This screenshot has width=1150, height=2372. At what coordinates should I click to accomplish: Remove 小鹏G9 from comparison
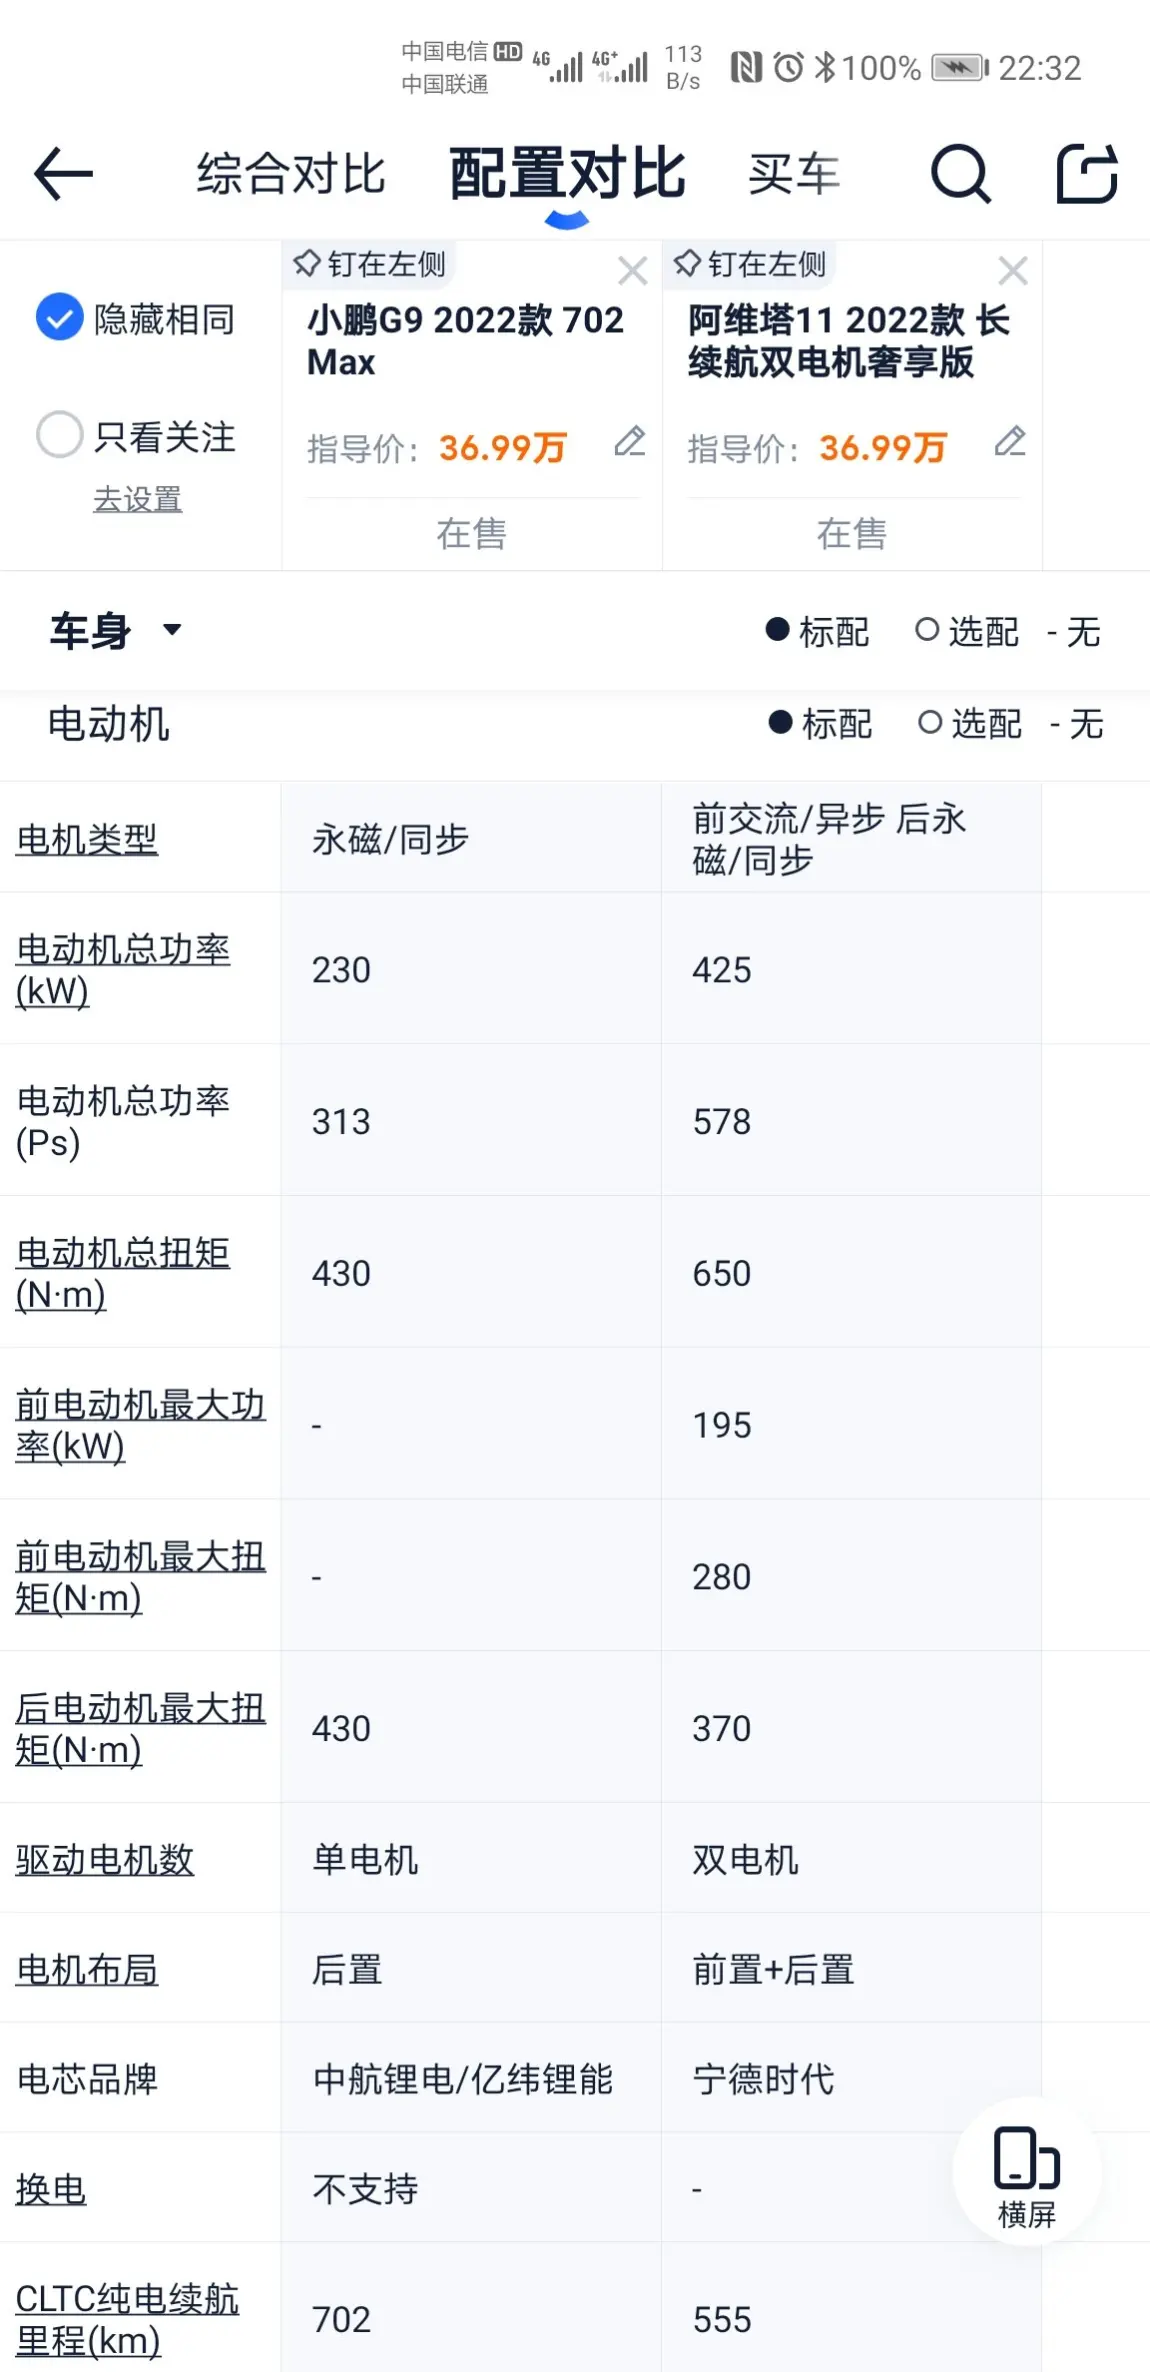click(632, 270)
